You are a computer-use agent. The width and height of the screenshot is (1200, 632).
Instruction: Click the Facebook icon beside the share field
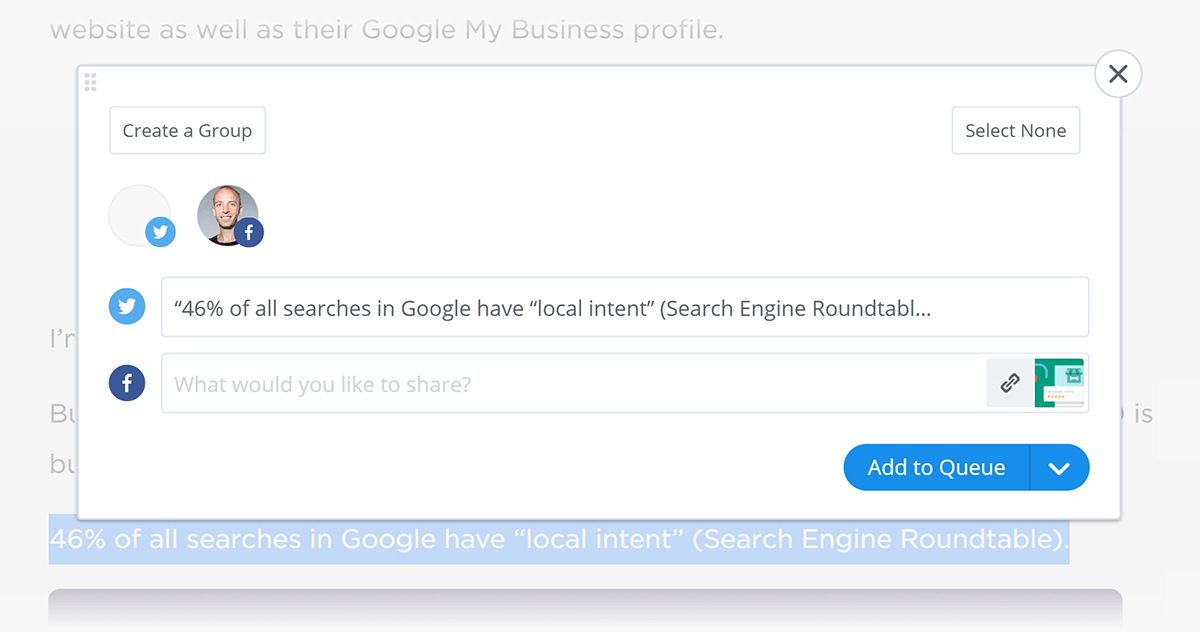coord(127,383)
